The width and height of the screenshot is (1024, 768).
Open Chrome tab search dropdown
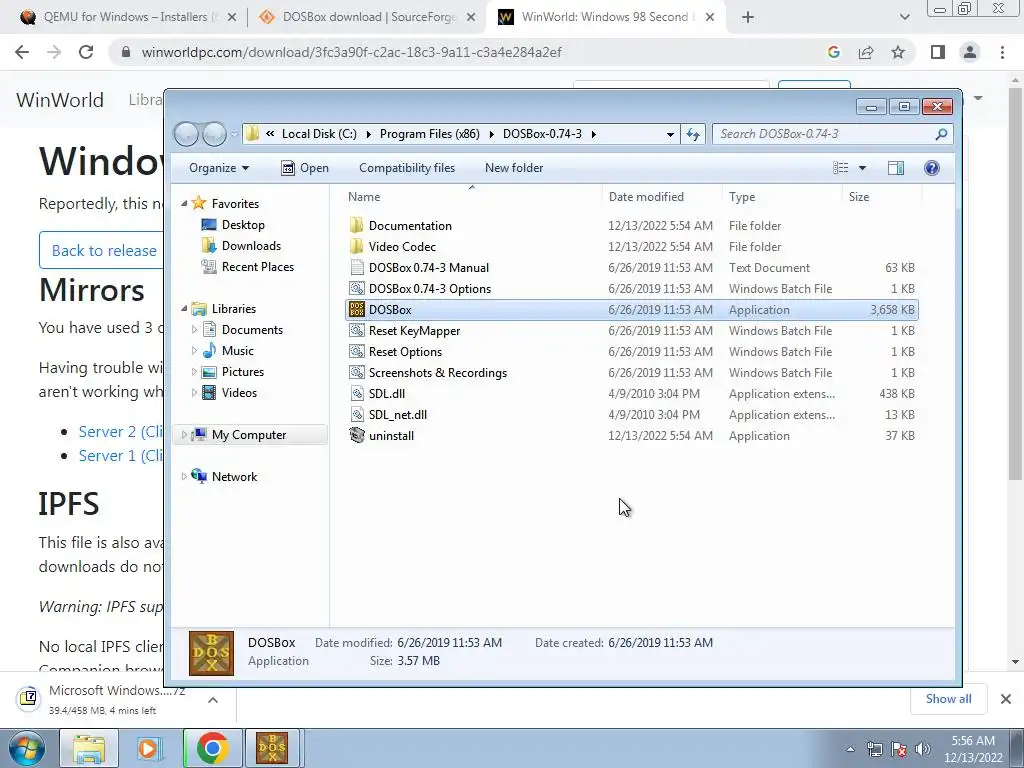pos(904,17)
